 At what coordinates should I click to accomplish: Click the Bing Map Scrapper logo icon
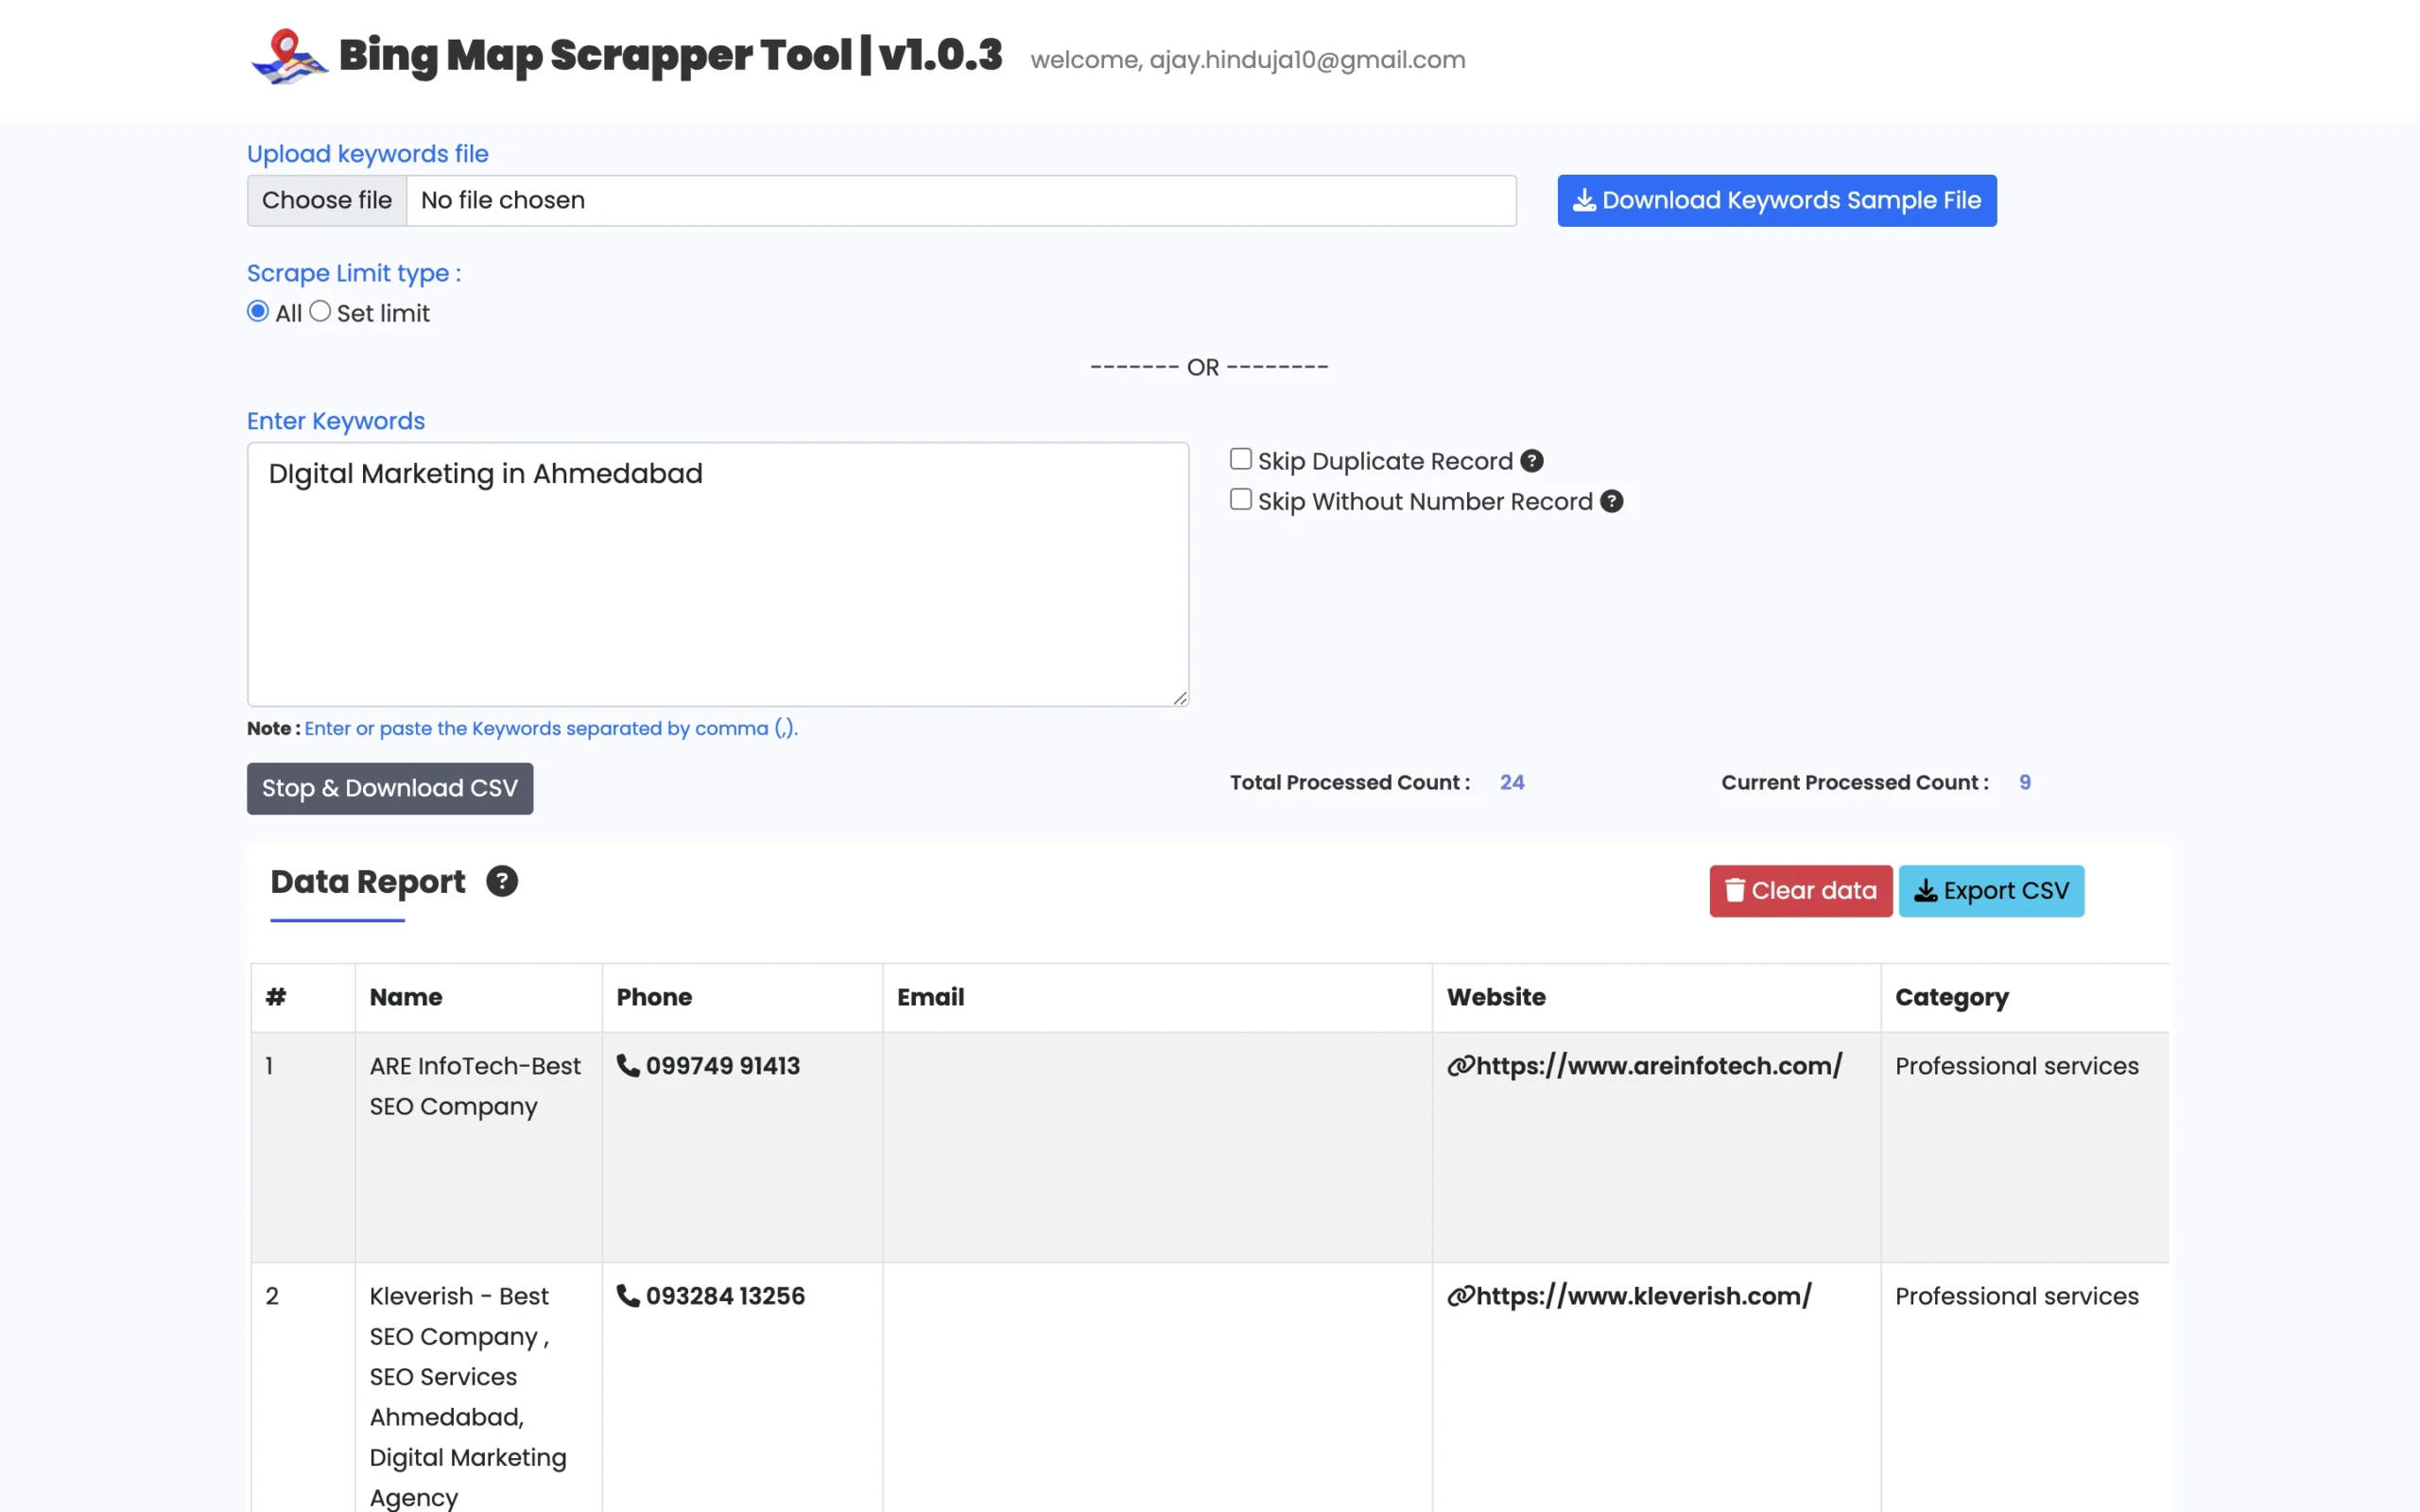coord(288,57)
